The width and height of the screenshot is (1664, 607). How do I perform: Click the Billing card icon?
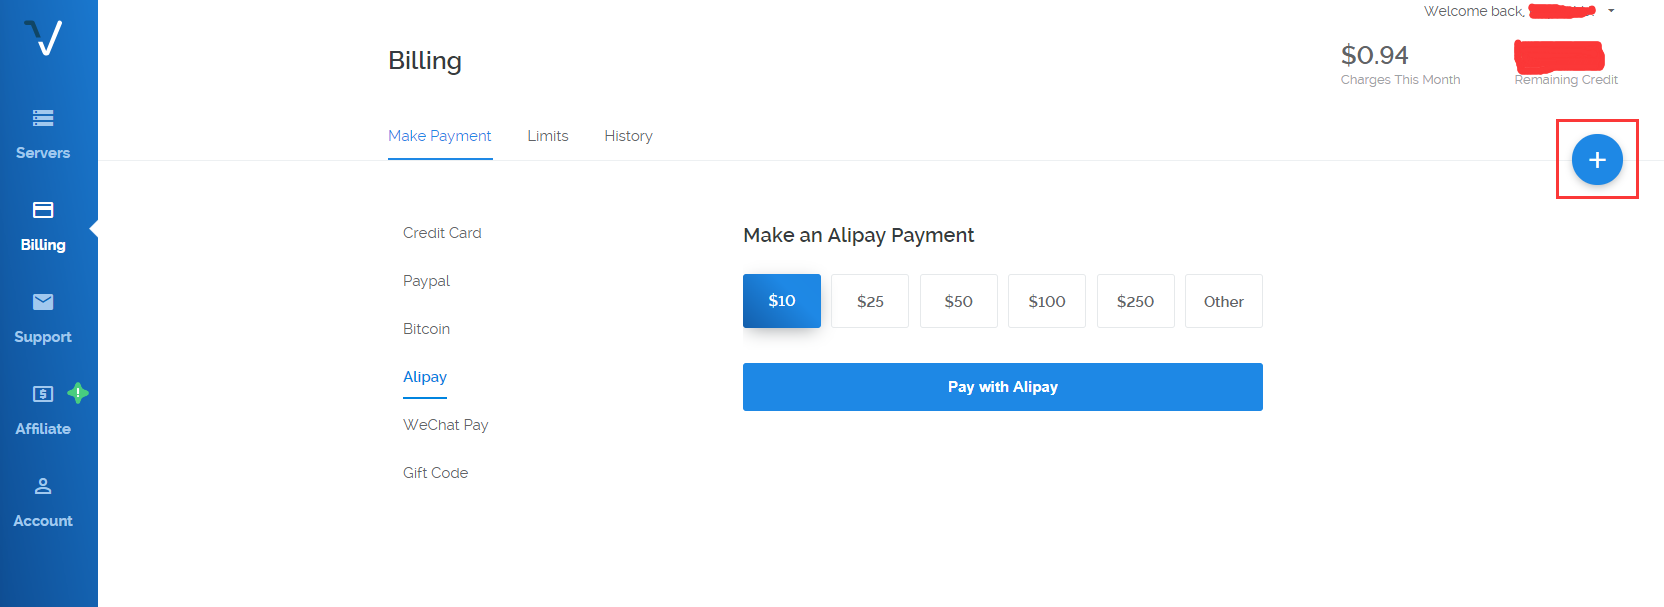pyautogui.click(x=43, y=210)
